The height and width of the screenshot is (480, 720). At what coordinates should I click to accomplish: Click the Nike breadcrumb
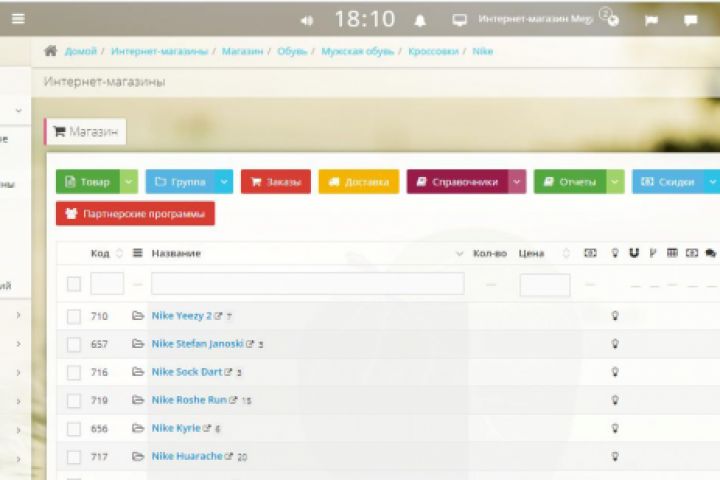pyautogui.click(x=483, y=51)
